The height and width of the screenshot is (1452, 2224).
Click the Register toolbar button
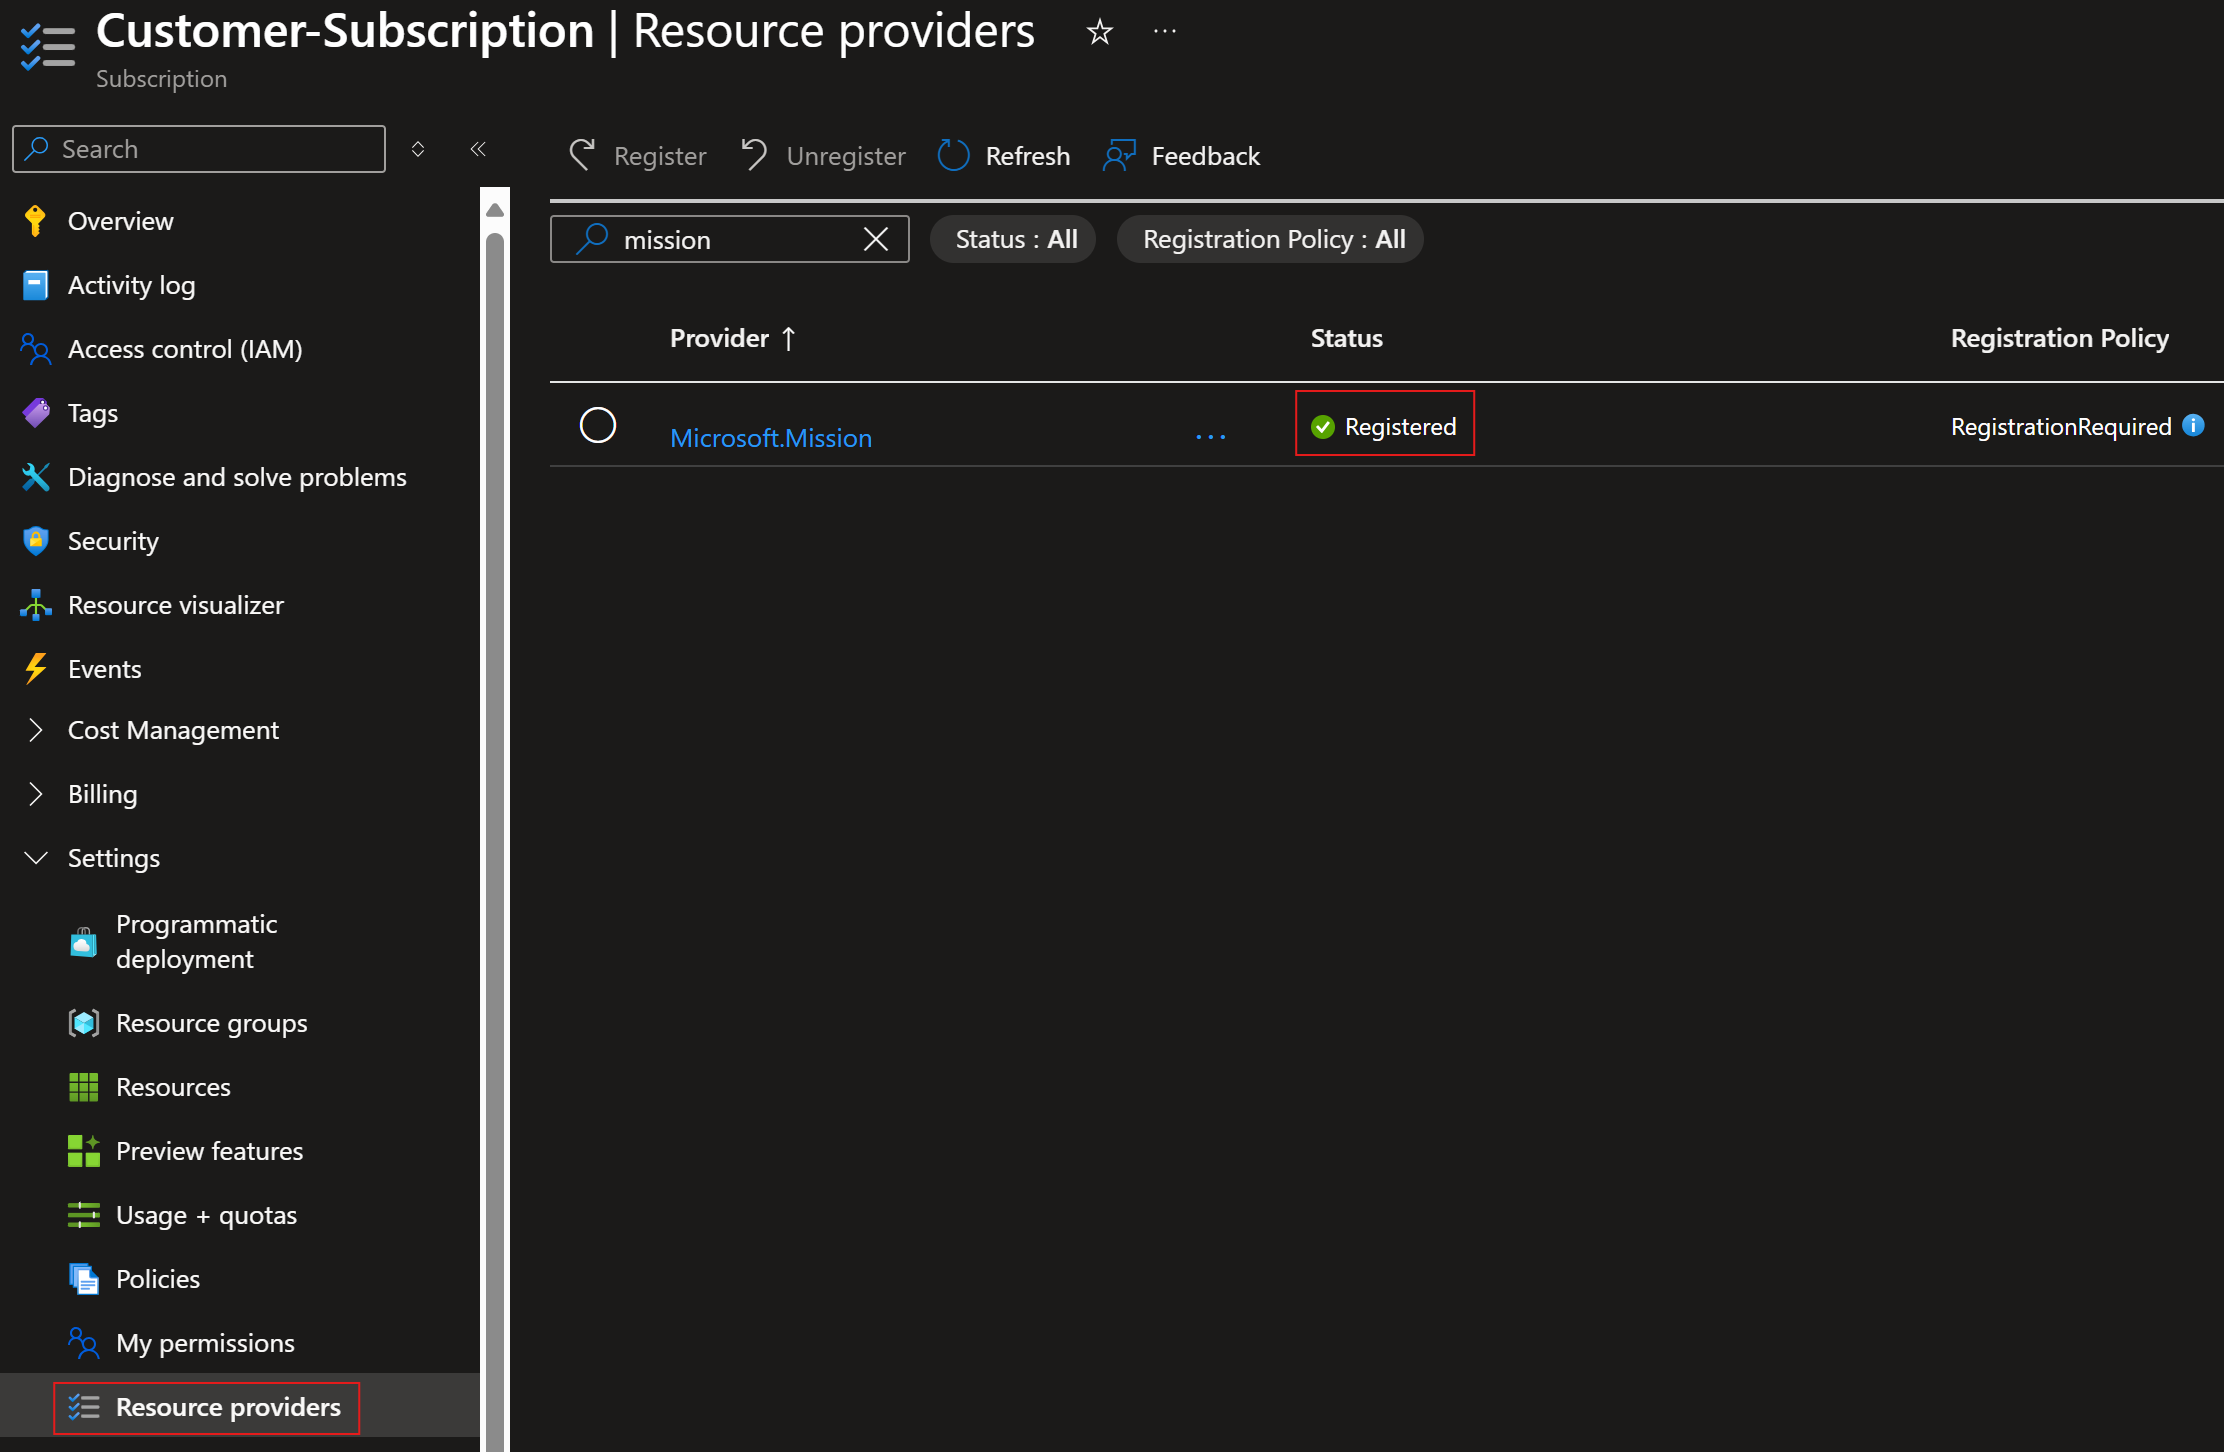[637, 156]
